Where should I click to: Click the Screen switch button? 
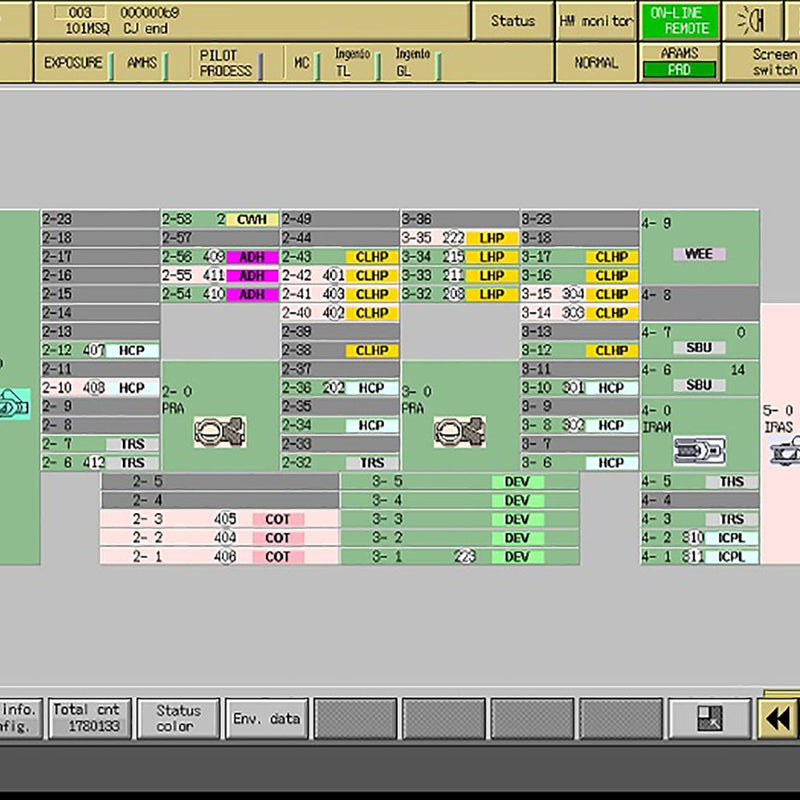(762, 63)
